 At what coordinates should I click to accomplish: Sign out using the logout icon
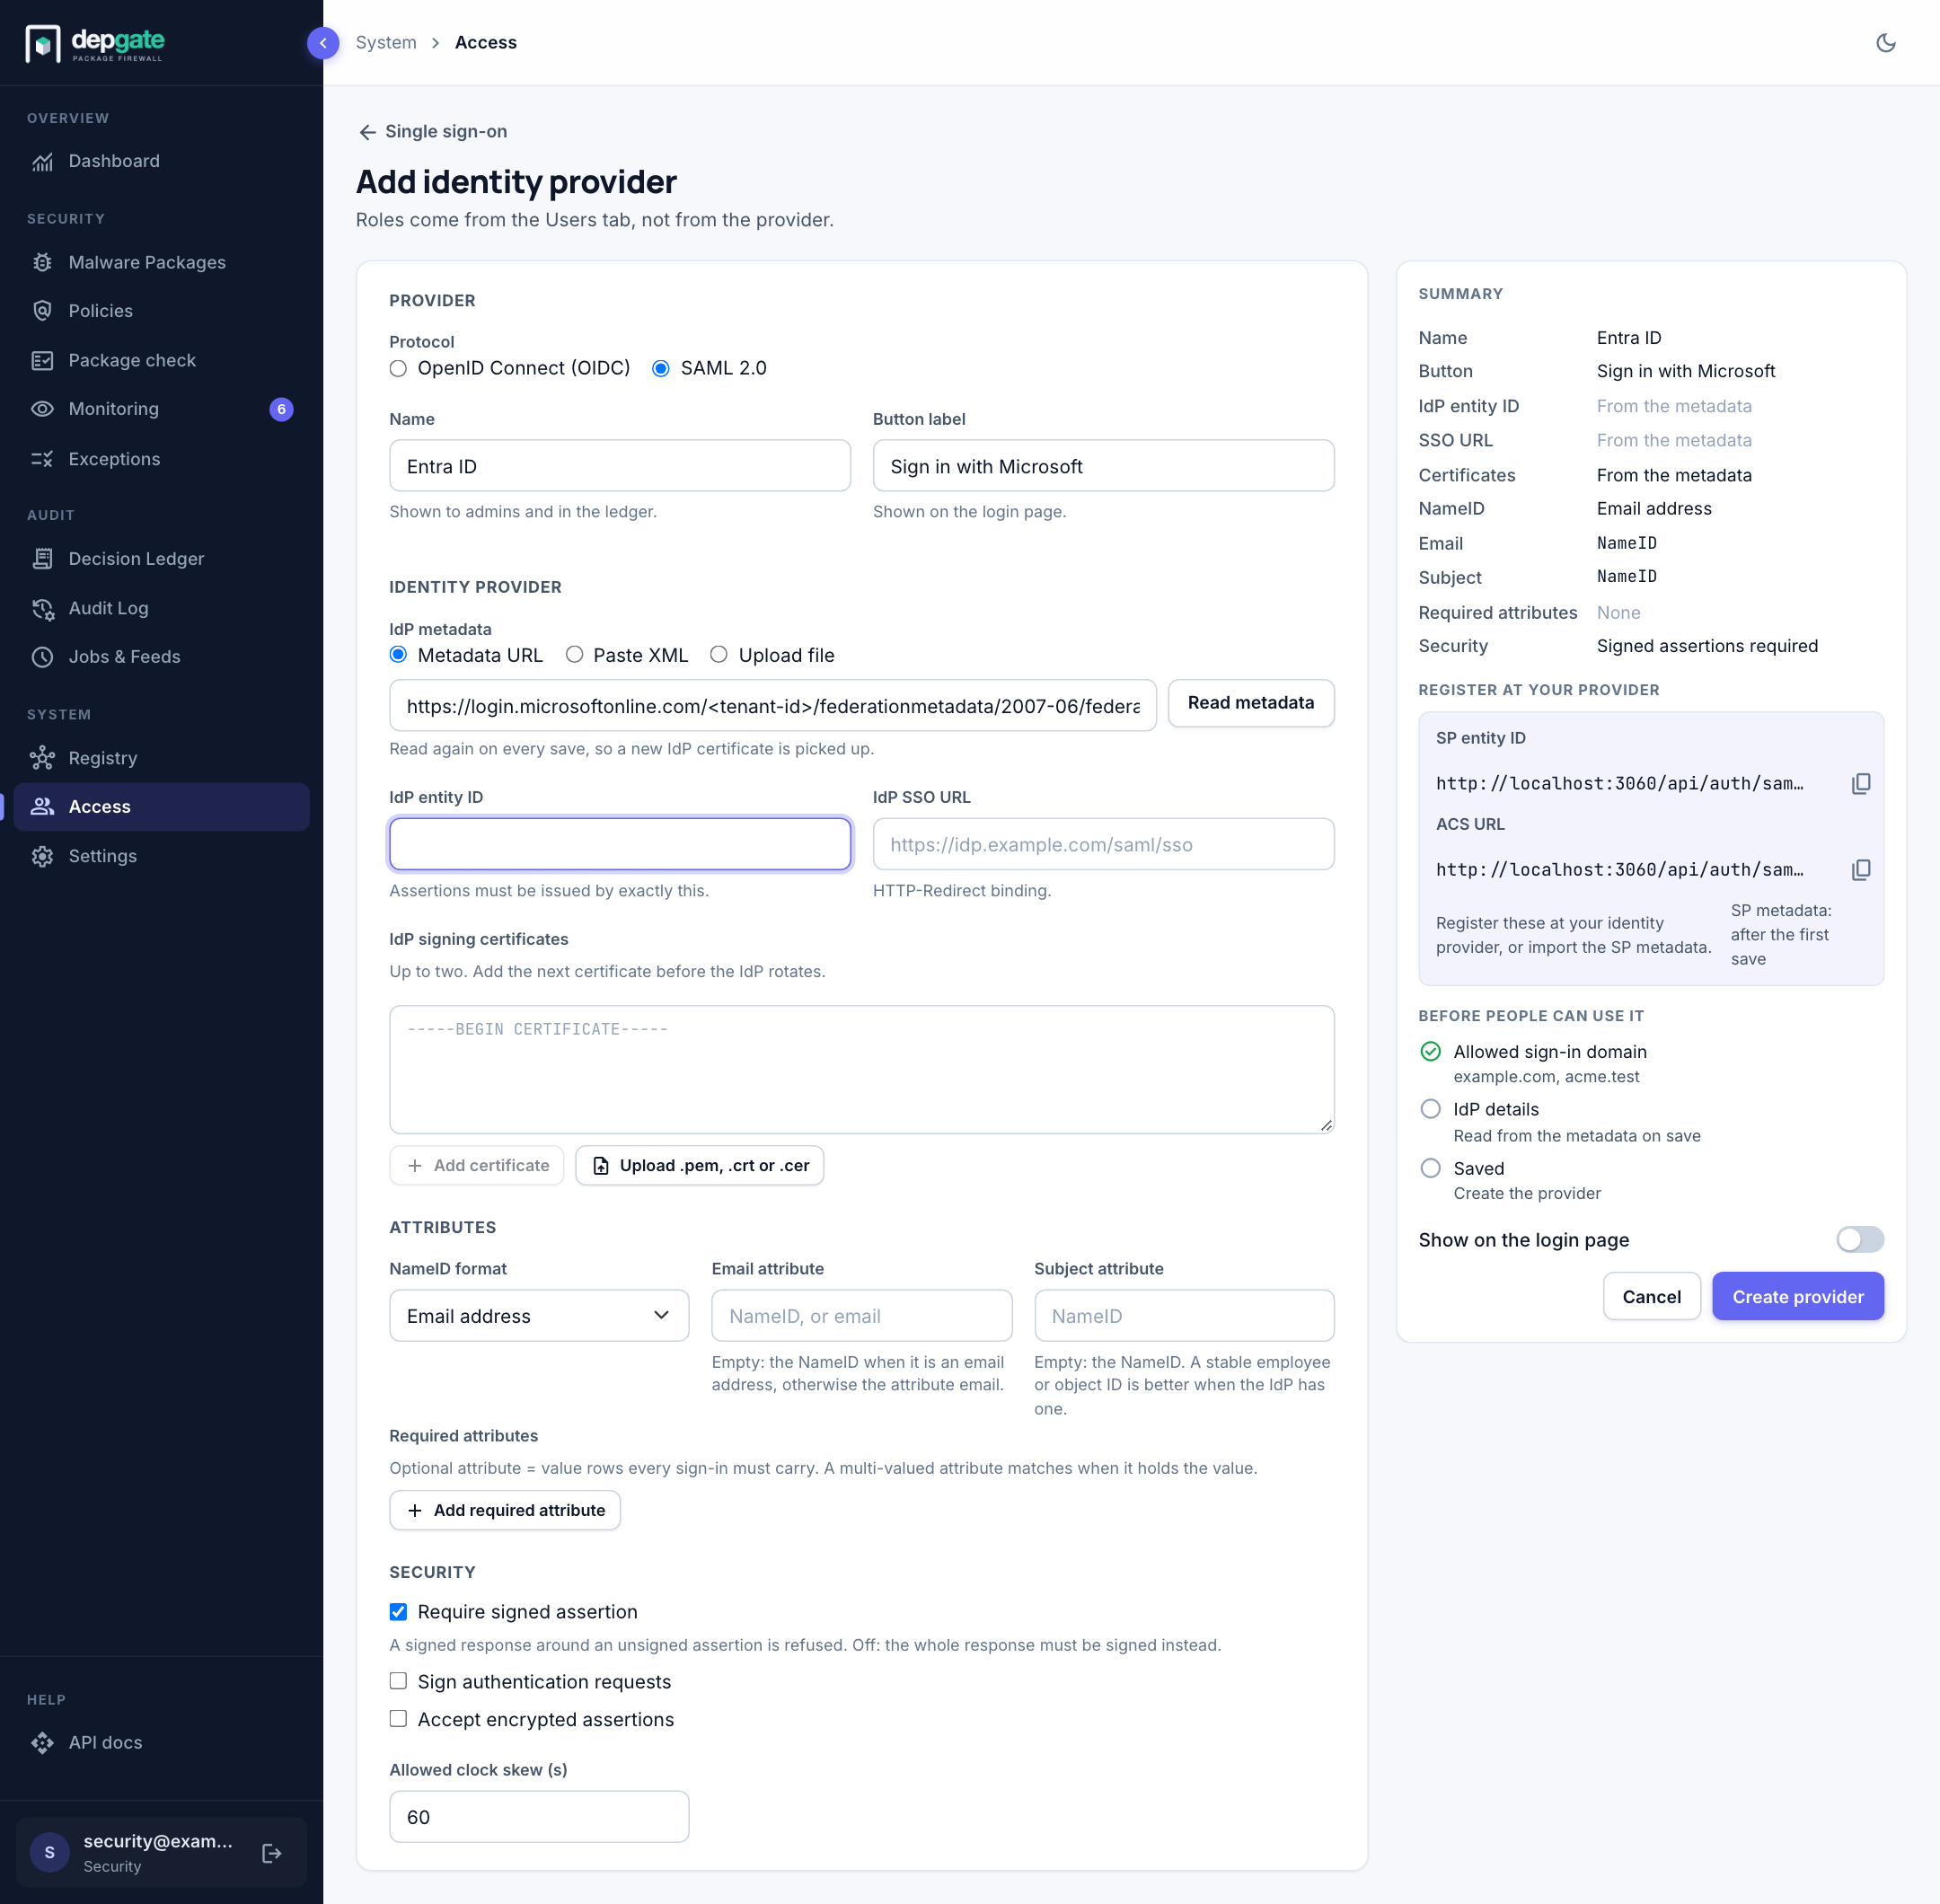pos(272,1853)
